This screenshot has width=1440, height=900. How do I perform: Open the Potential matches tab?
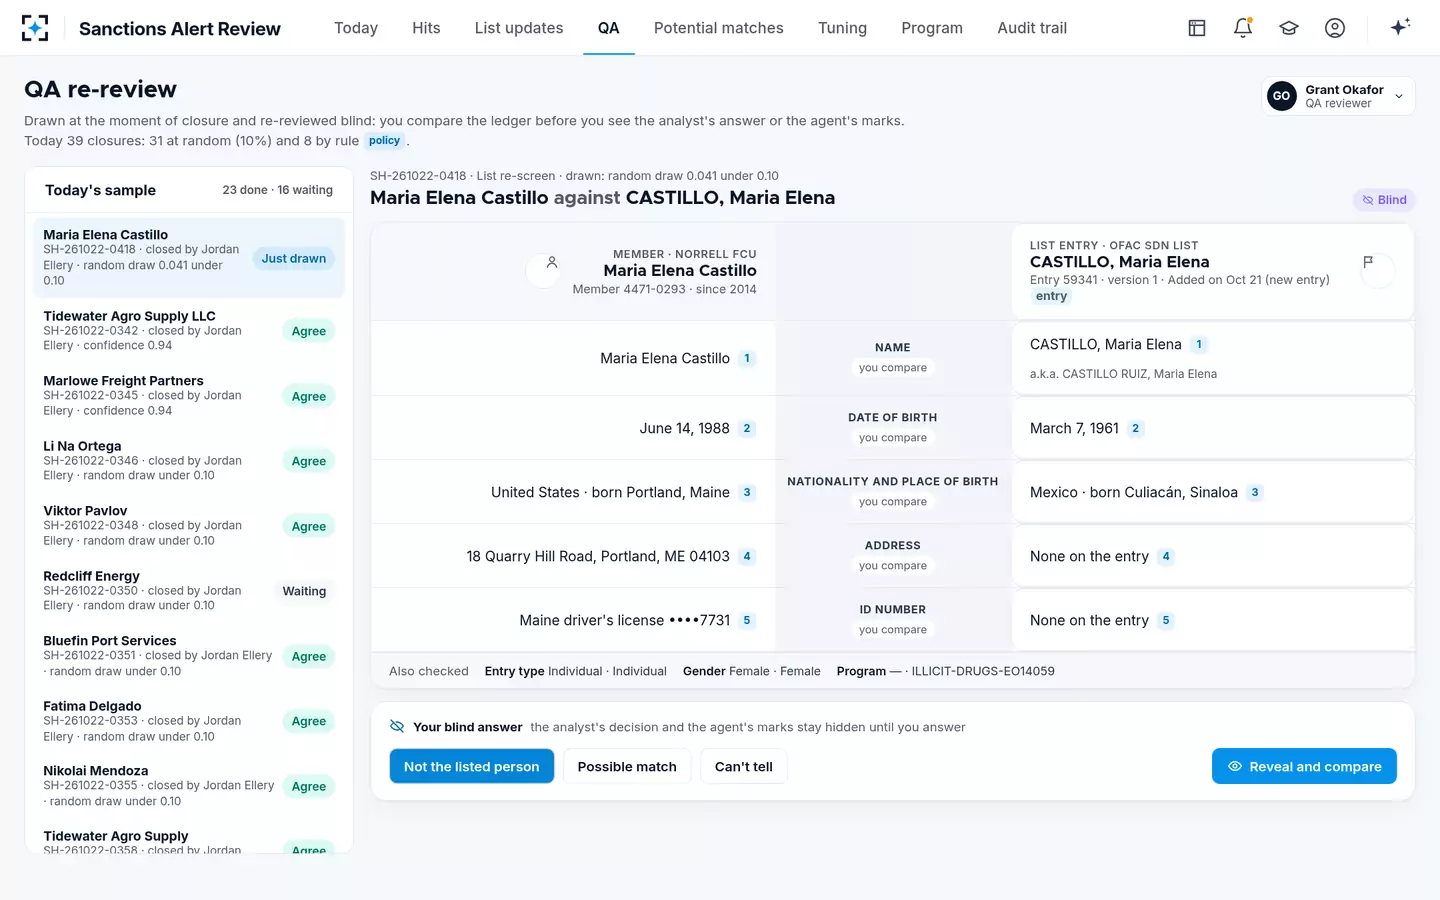(x=719, y=28)
